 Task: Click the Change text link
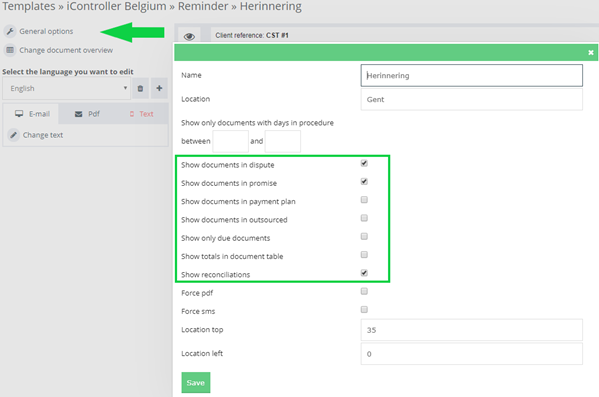click(43, 135)
